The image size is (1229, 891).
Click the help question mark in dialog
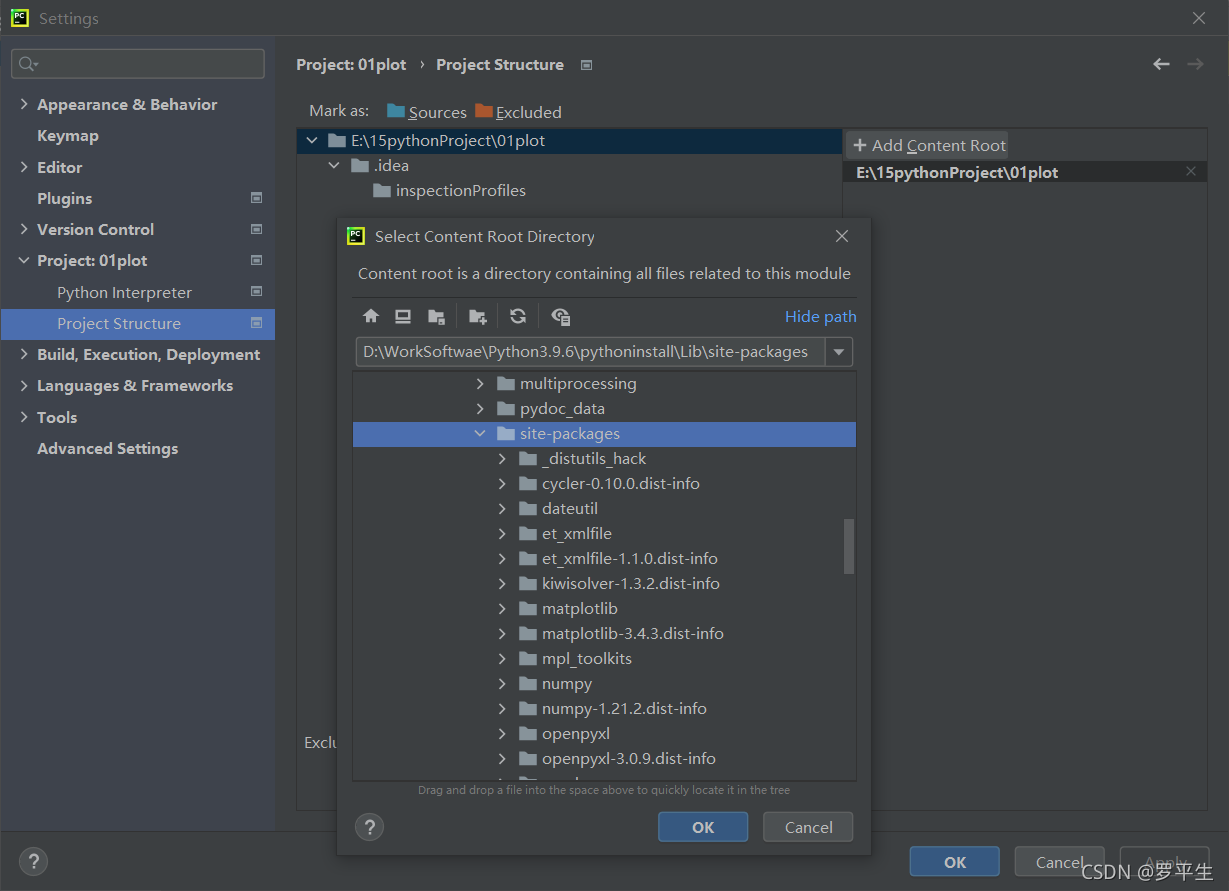(370, 827)
